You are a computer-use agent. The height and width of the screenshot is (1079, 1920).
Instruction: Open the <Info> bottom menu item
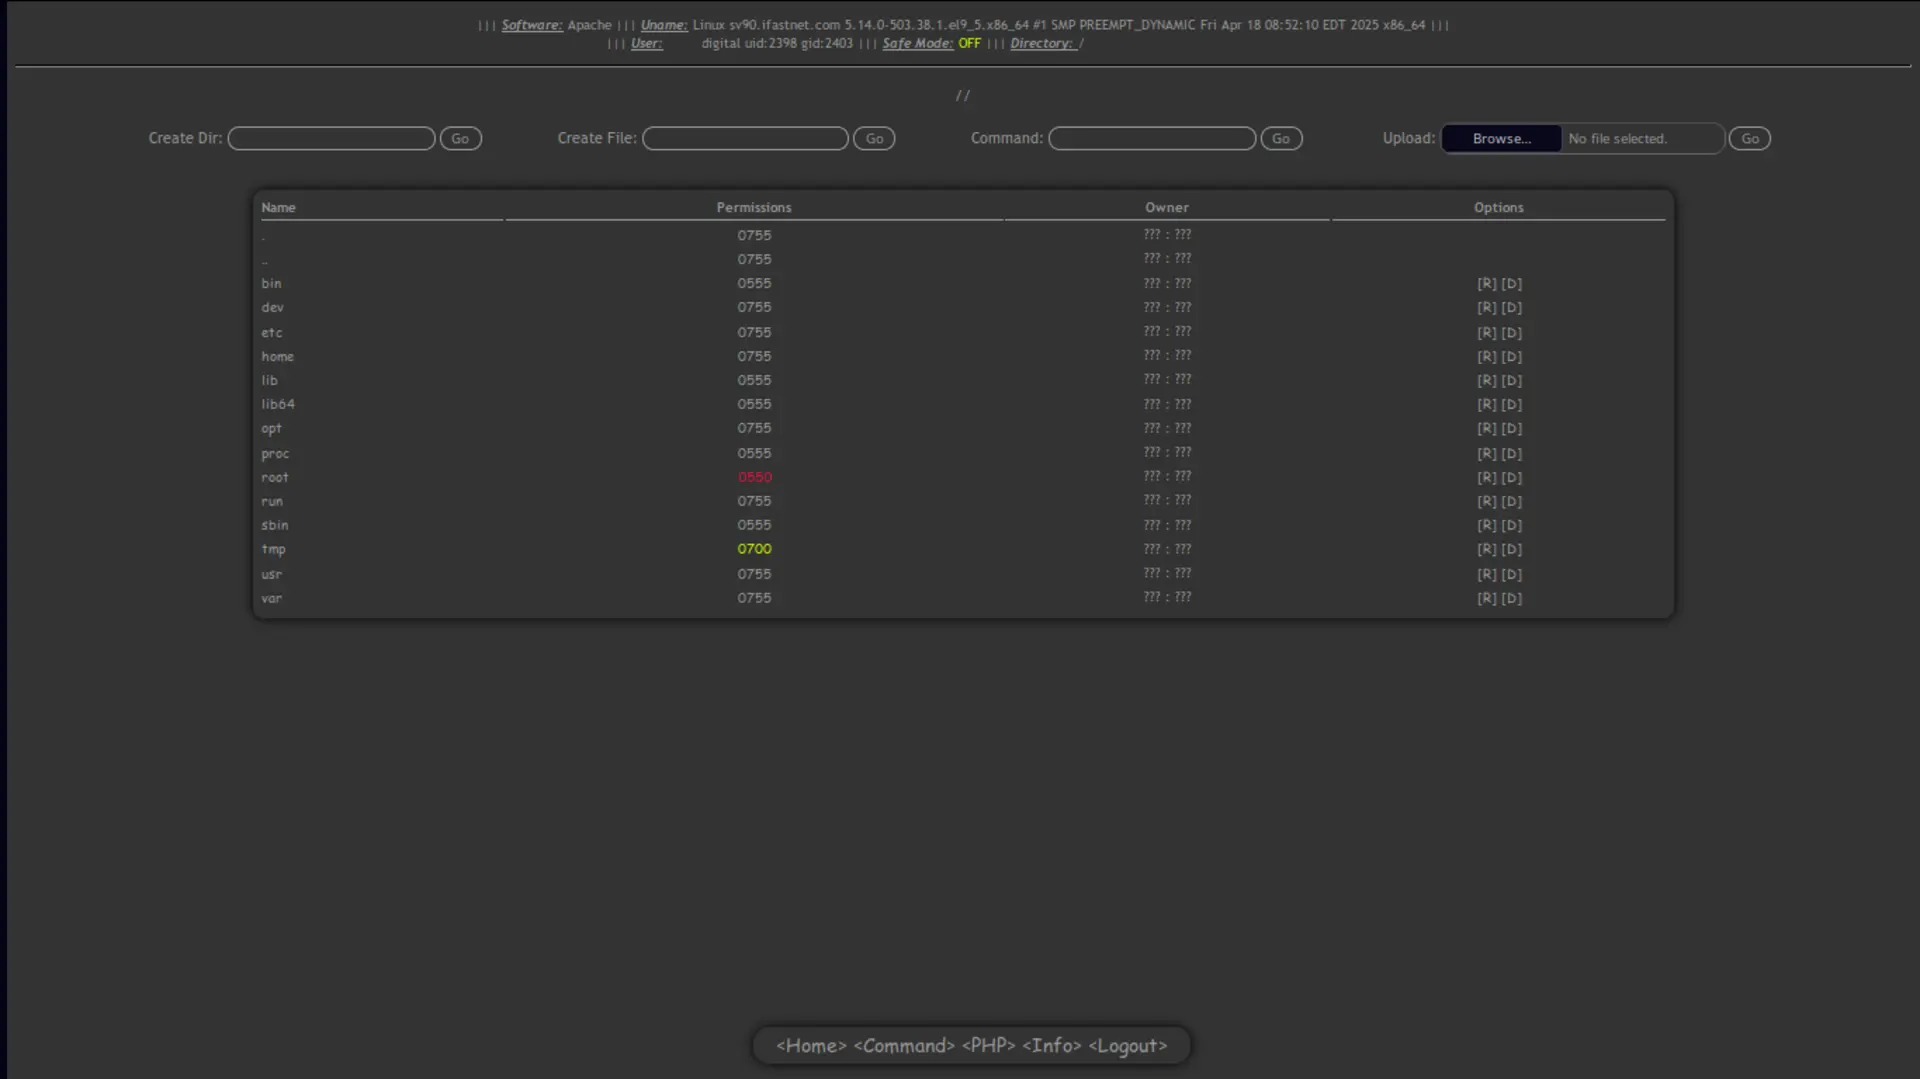click(x=1051, y=1045)
